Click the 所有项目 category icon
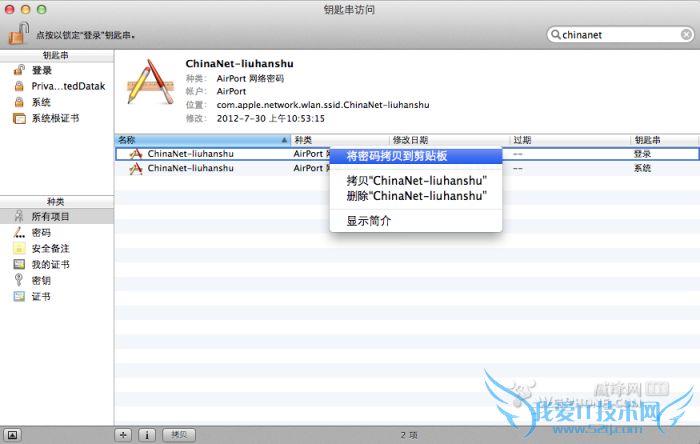 click(x=19, y=216)
